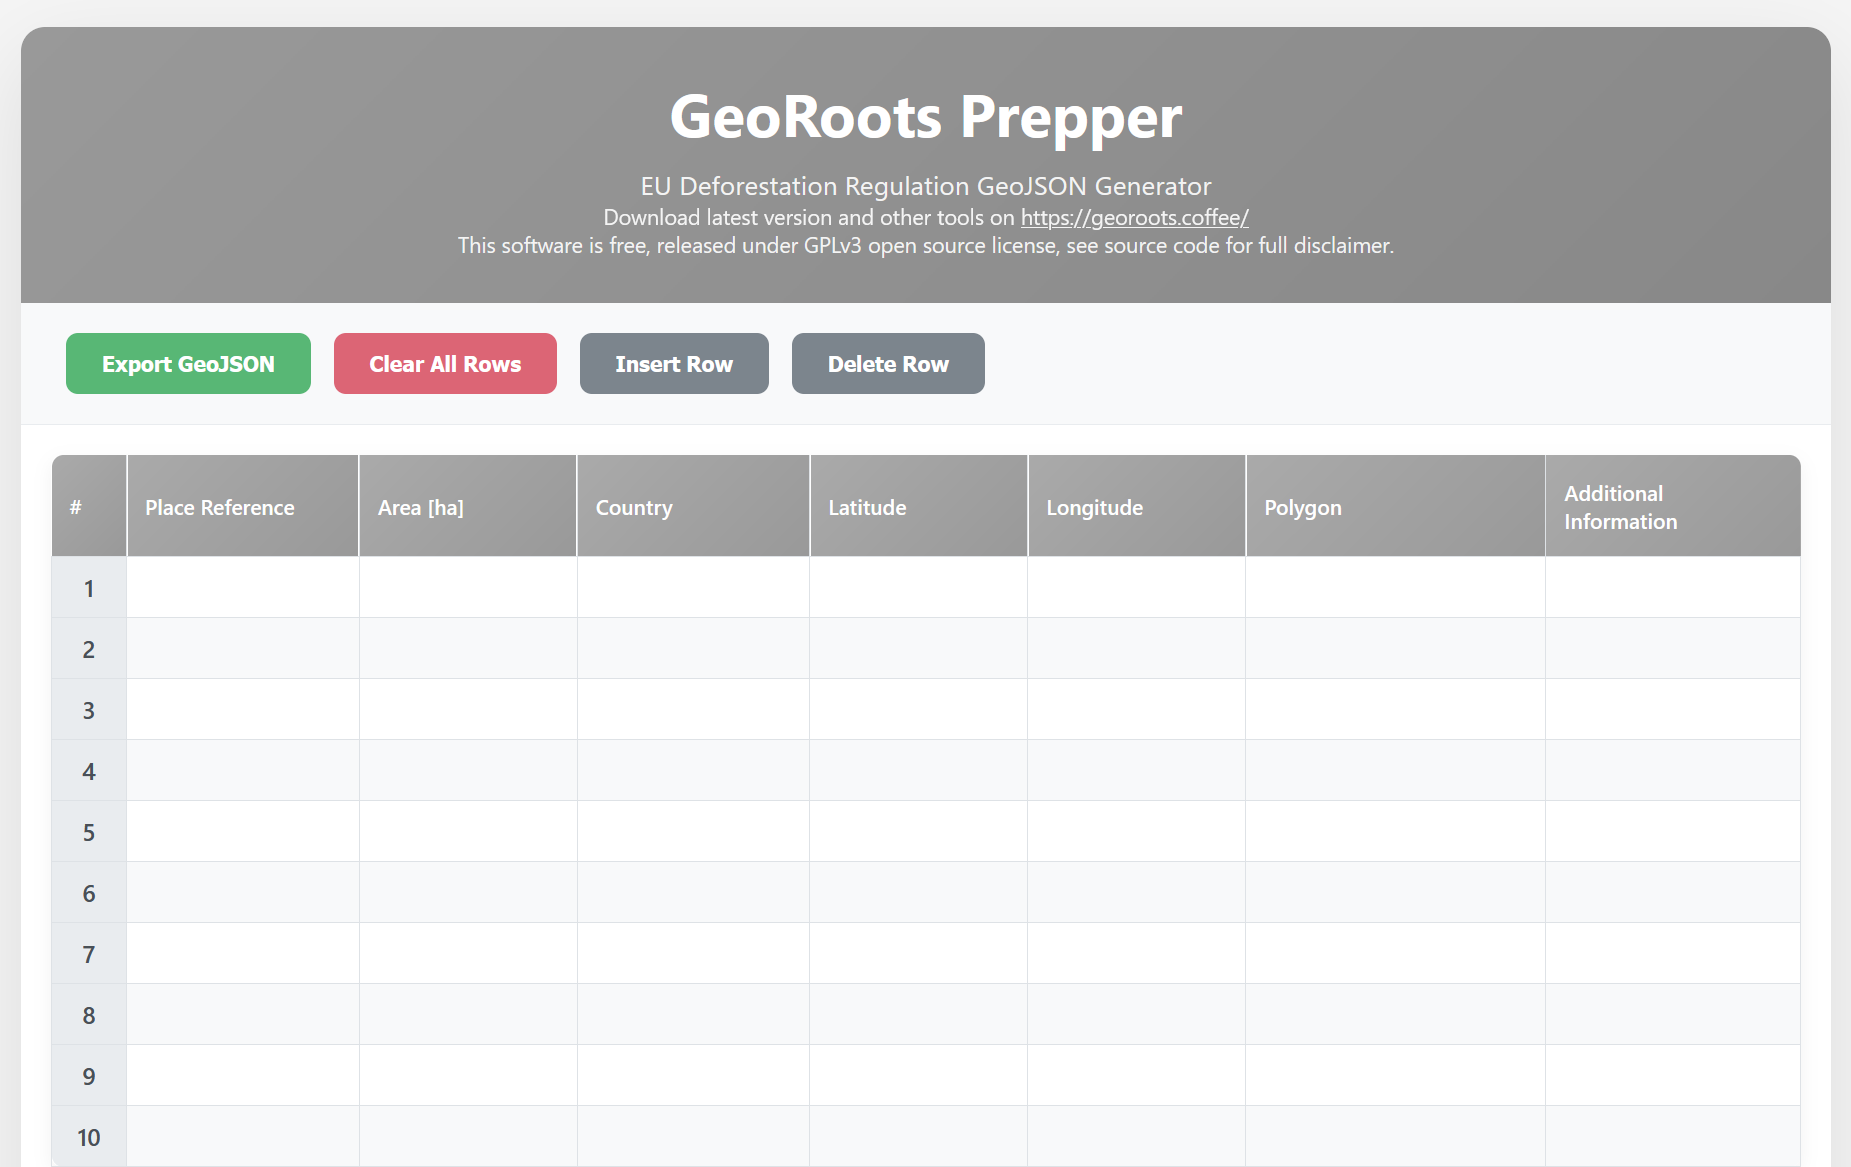Focus Additional Information cell in row 1
Image resolution: width=1851 pixels, height=1167 pixels.
click(1673, 587)
